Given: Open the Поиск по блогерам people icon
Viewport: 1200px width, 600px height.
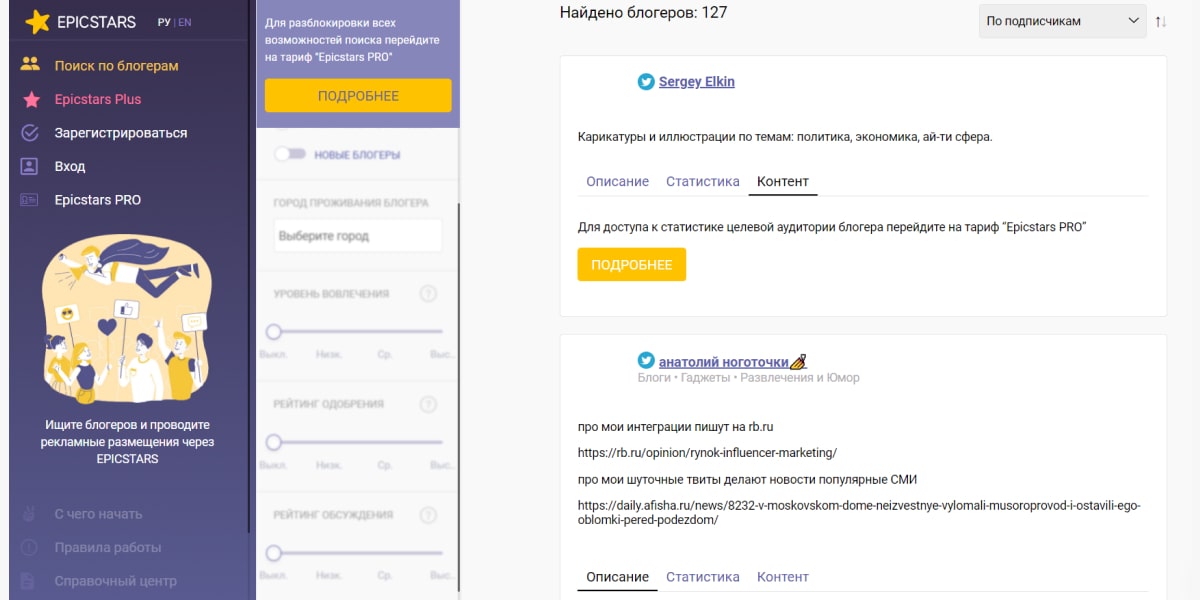Looking at the screenshot, I should click(30, 65).
